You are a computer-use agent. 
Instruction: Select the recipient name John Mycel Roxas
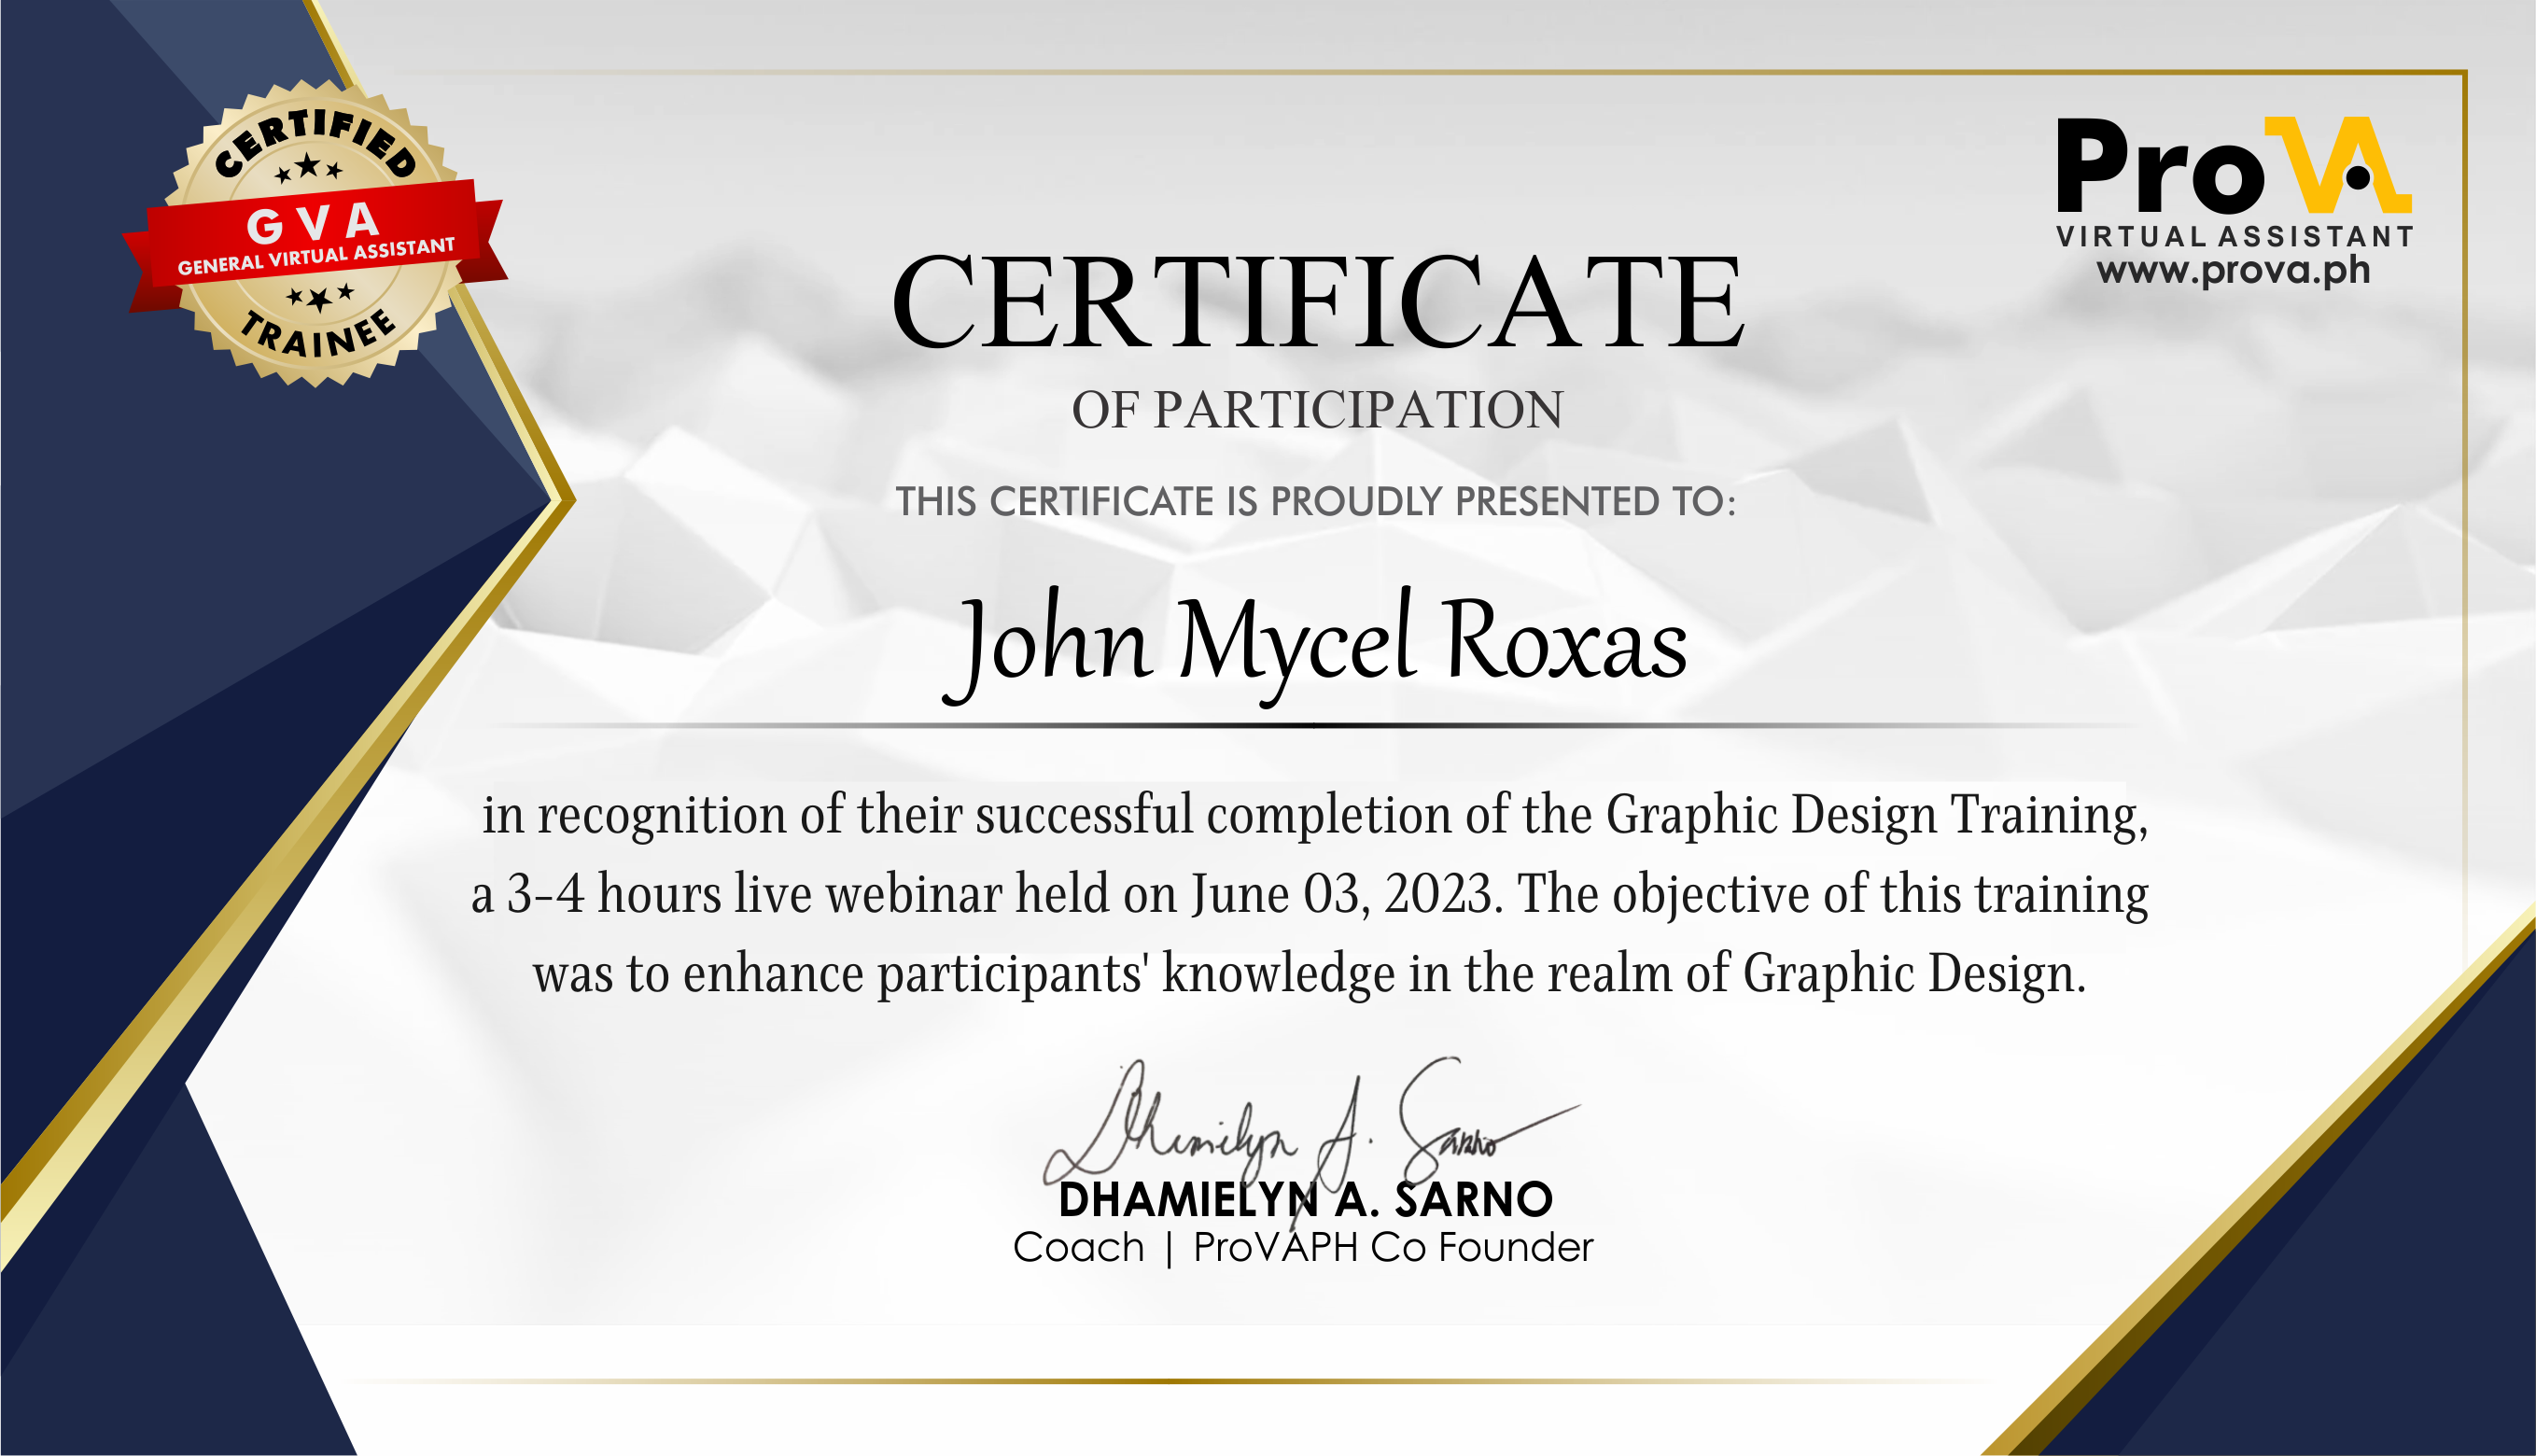pos(1316,646)
